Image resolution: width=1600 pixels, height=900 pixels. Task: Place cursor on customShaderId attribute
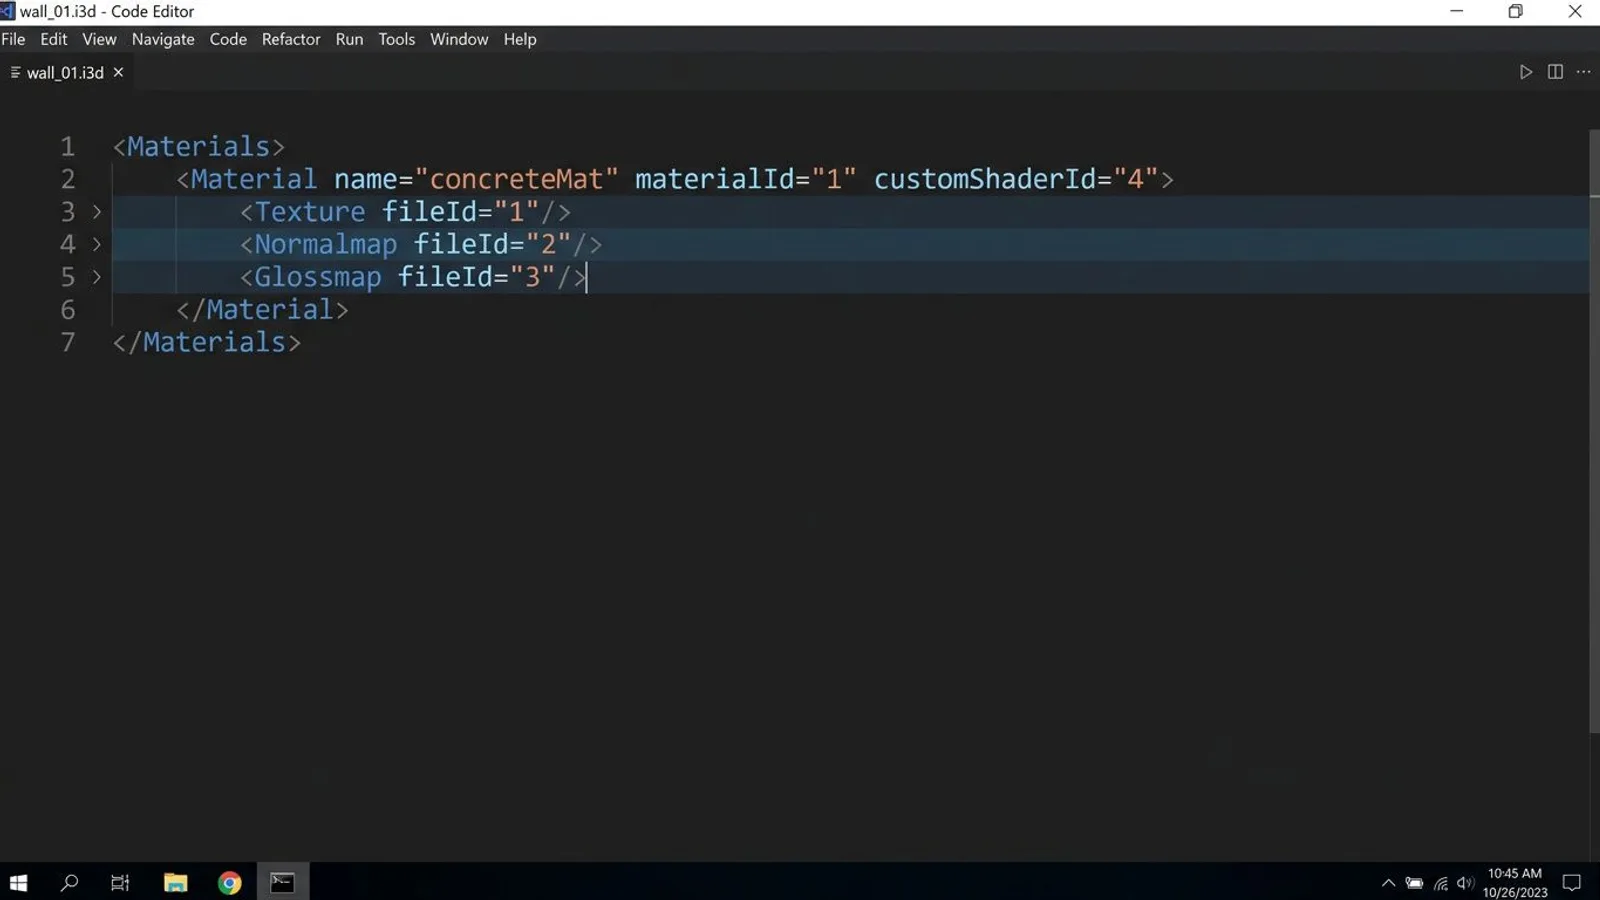click(985, 179)
